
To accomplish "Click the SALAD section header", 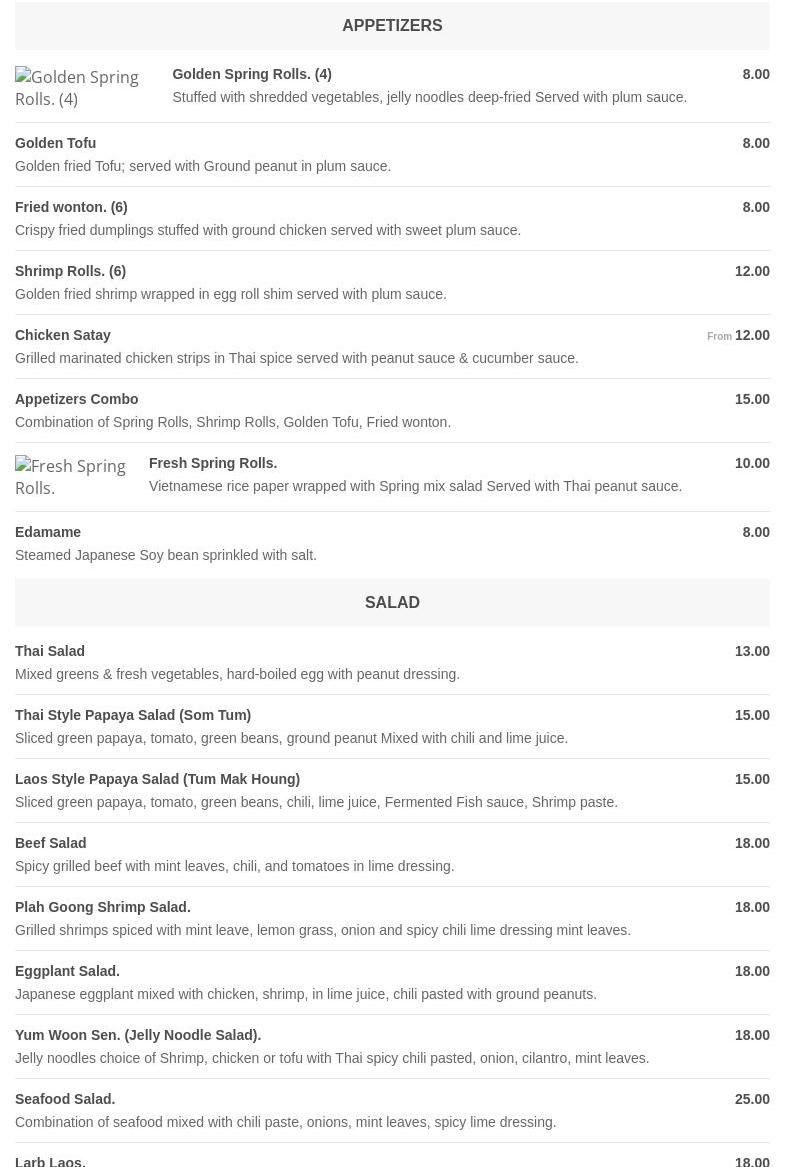I will (x=392, y=603).
